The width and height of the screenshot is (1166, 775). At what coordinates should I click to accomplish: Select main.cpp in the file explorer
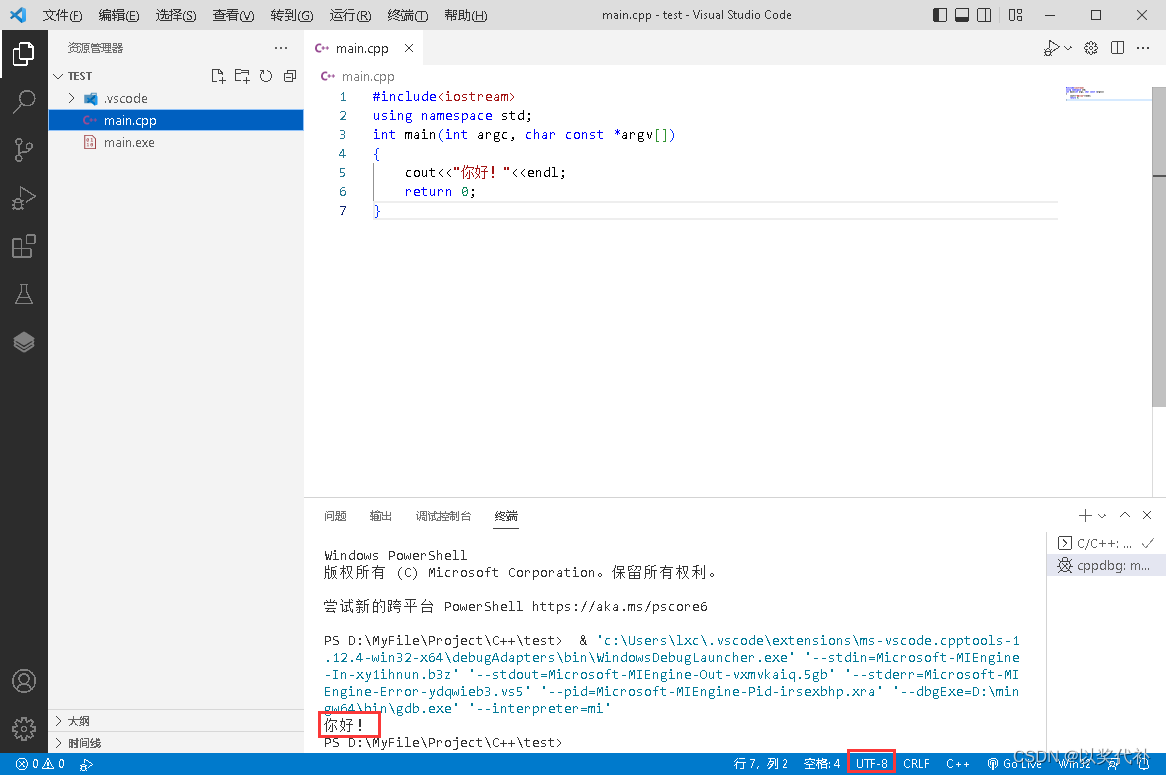pos(175,120)
